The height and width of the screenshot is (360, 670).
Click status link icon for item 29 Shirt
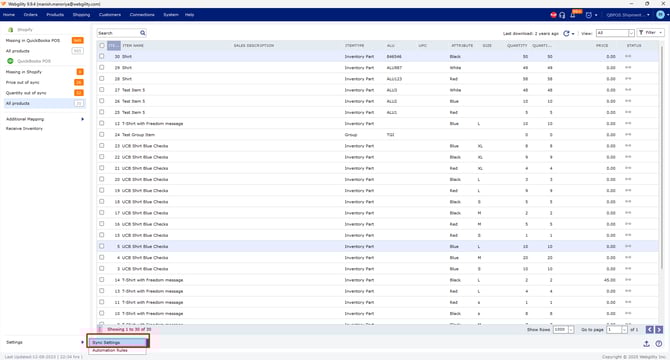click(x=628, y=67)
